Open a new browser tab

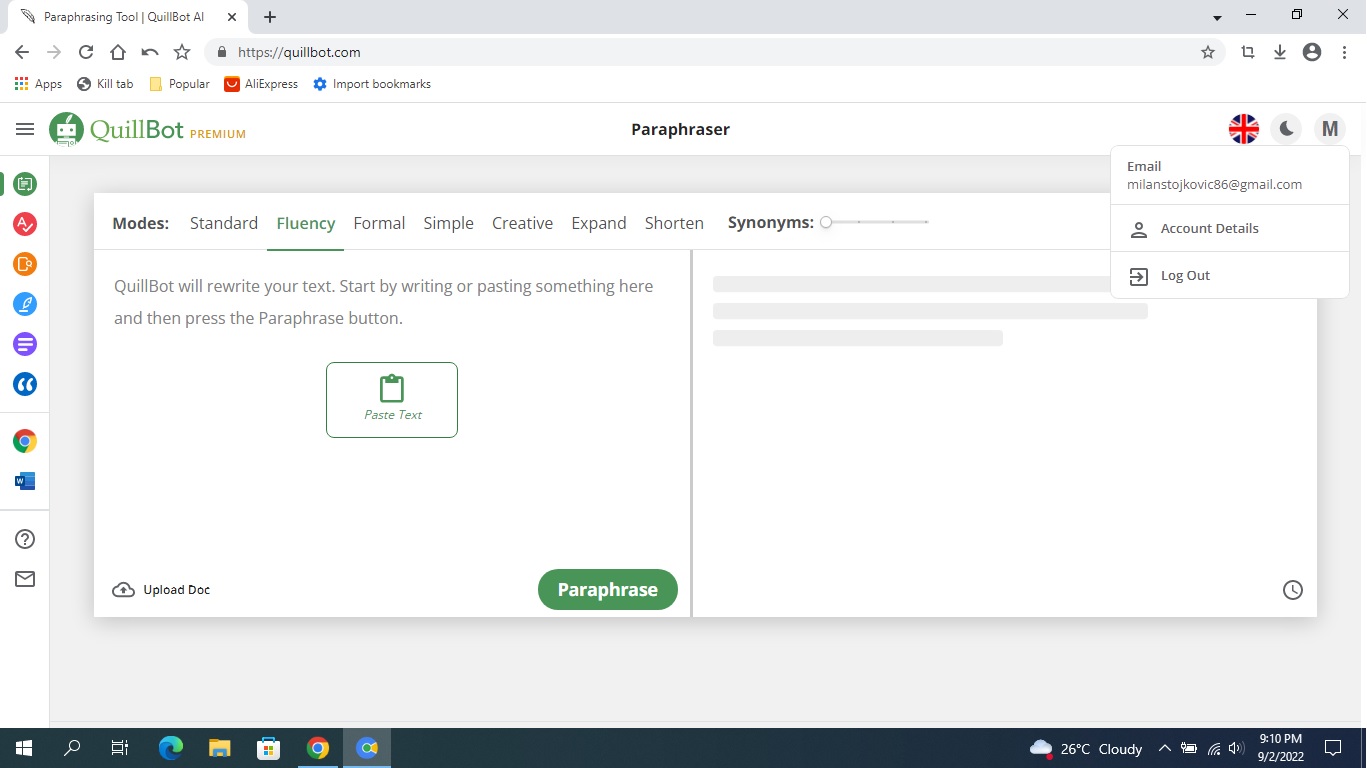coord(270,17)
